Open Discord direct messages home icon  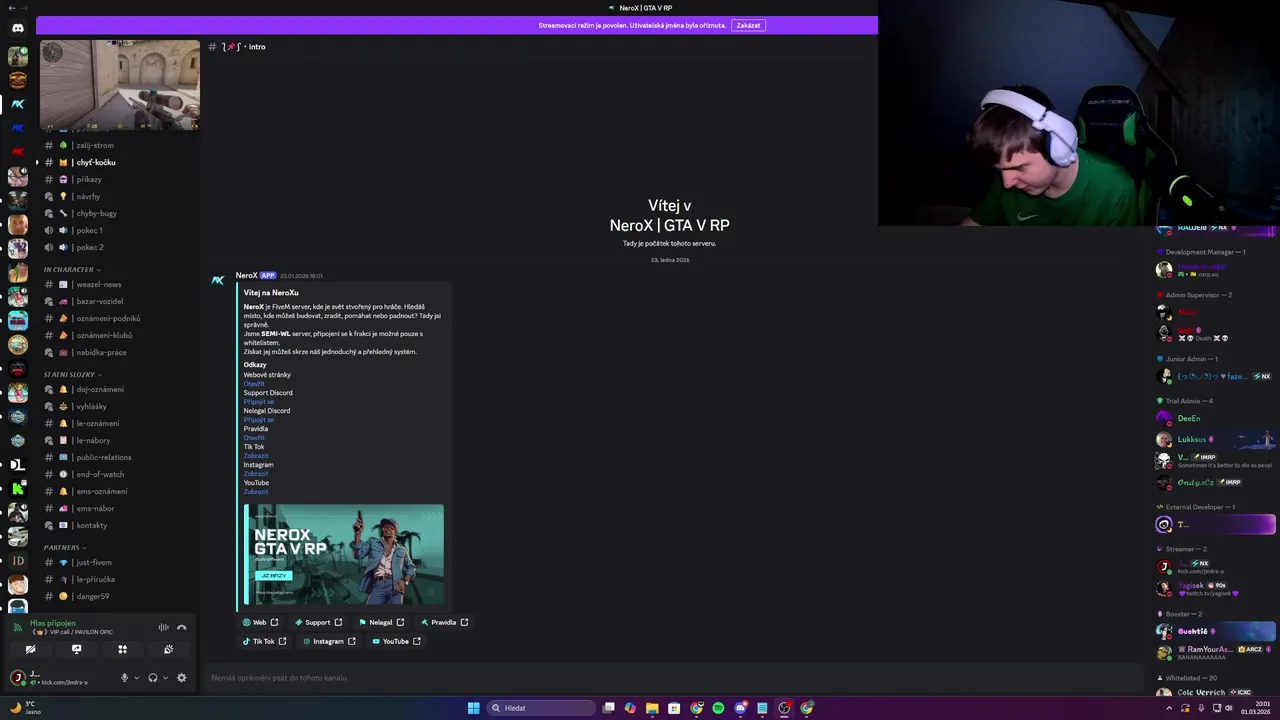(x=17, y=28)
